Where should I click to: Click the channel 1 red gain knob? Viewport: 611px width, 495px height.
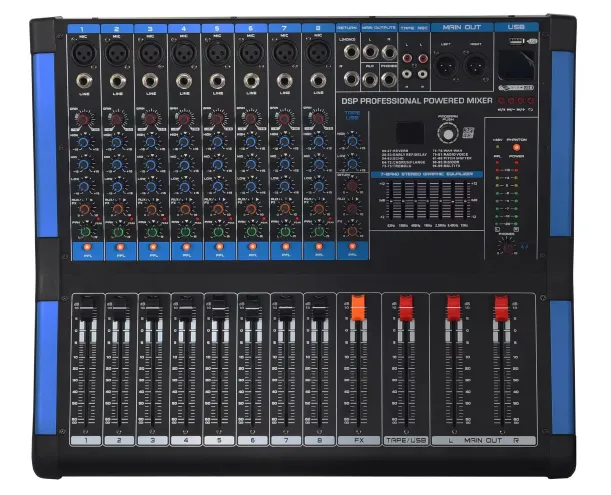point(85,120)
